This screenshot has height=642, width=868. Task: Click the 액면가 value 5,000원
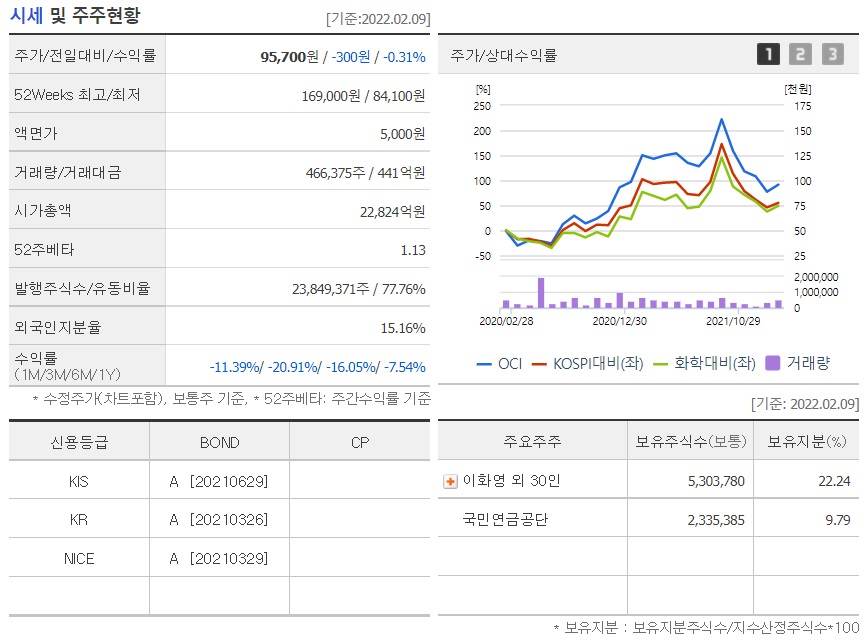tap(402, 134)
